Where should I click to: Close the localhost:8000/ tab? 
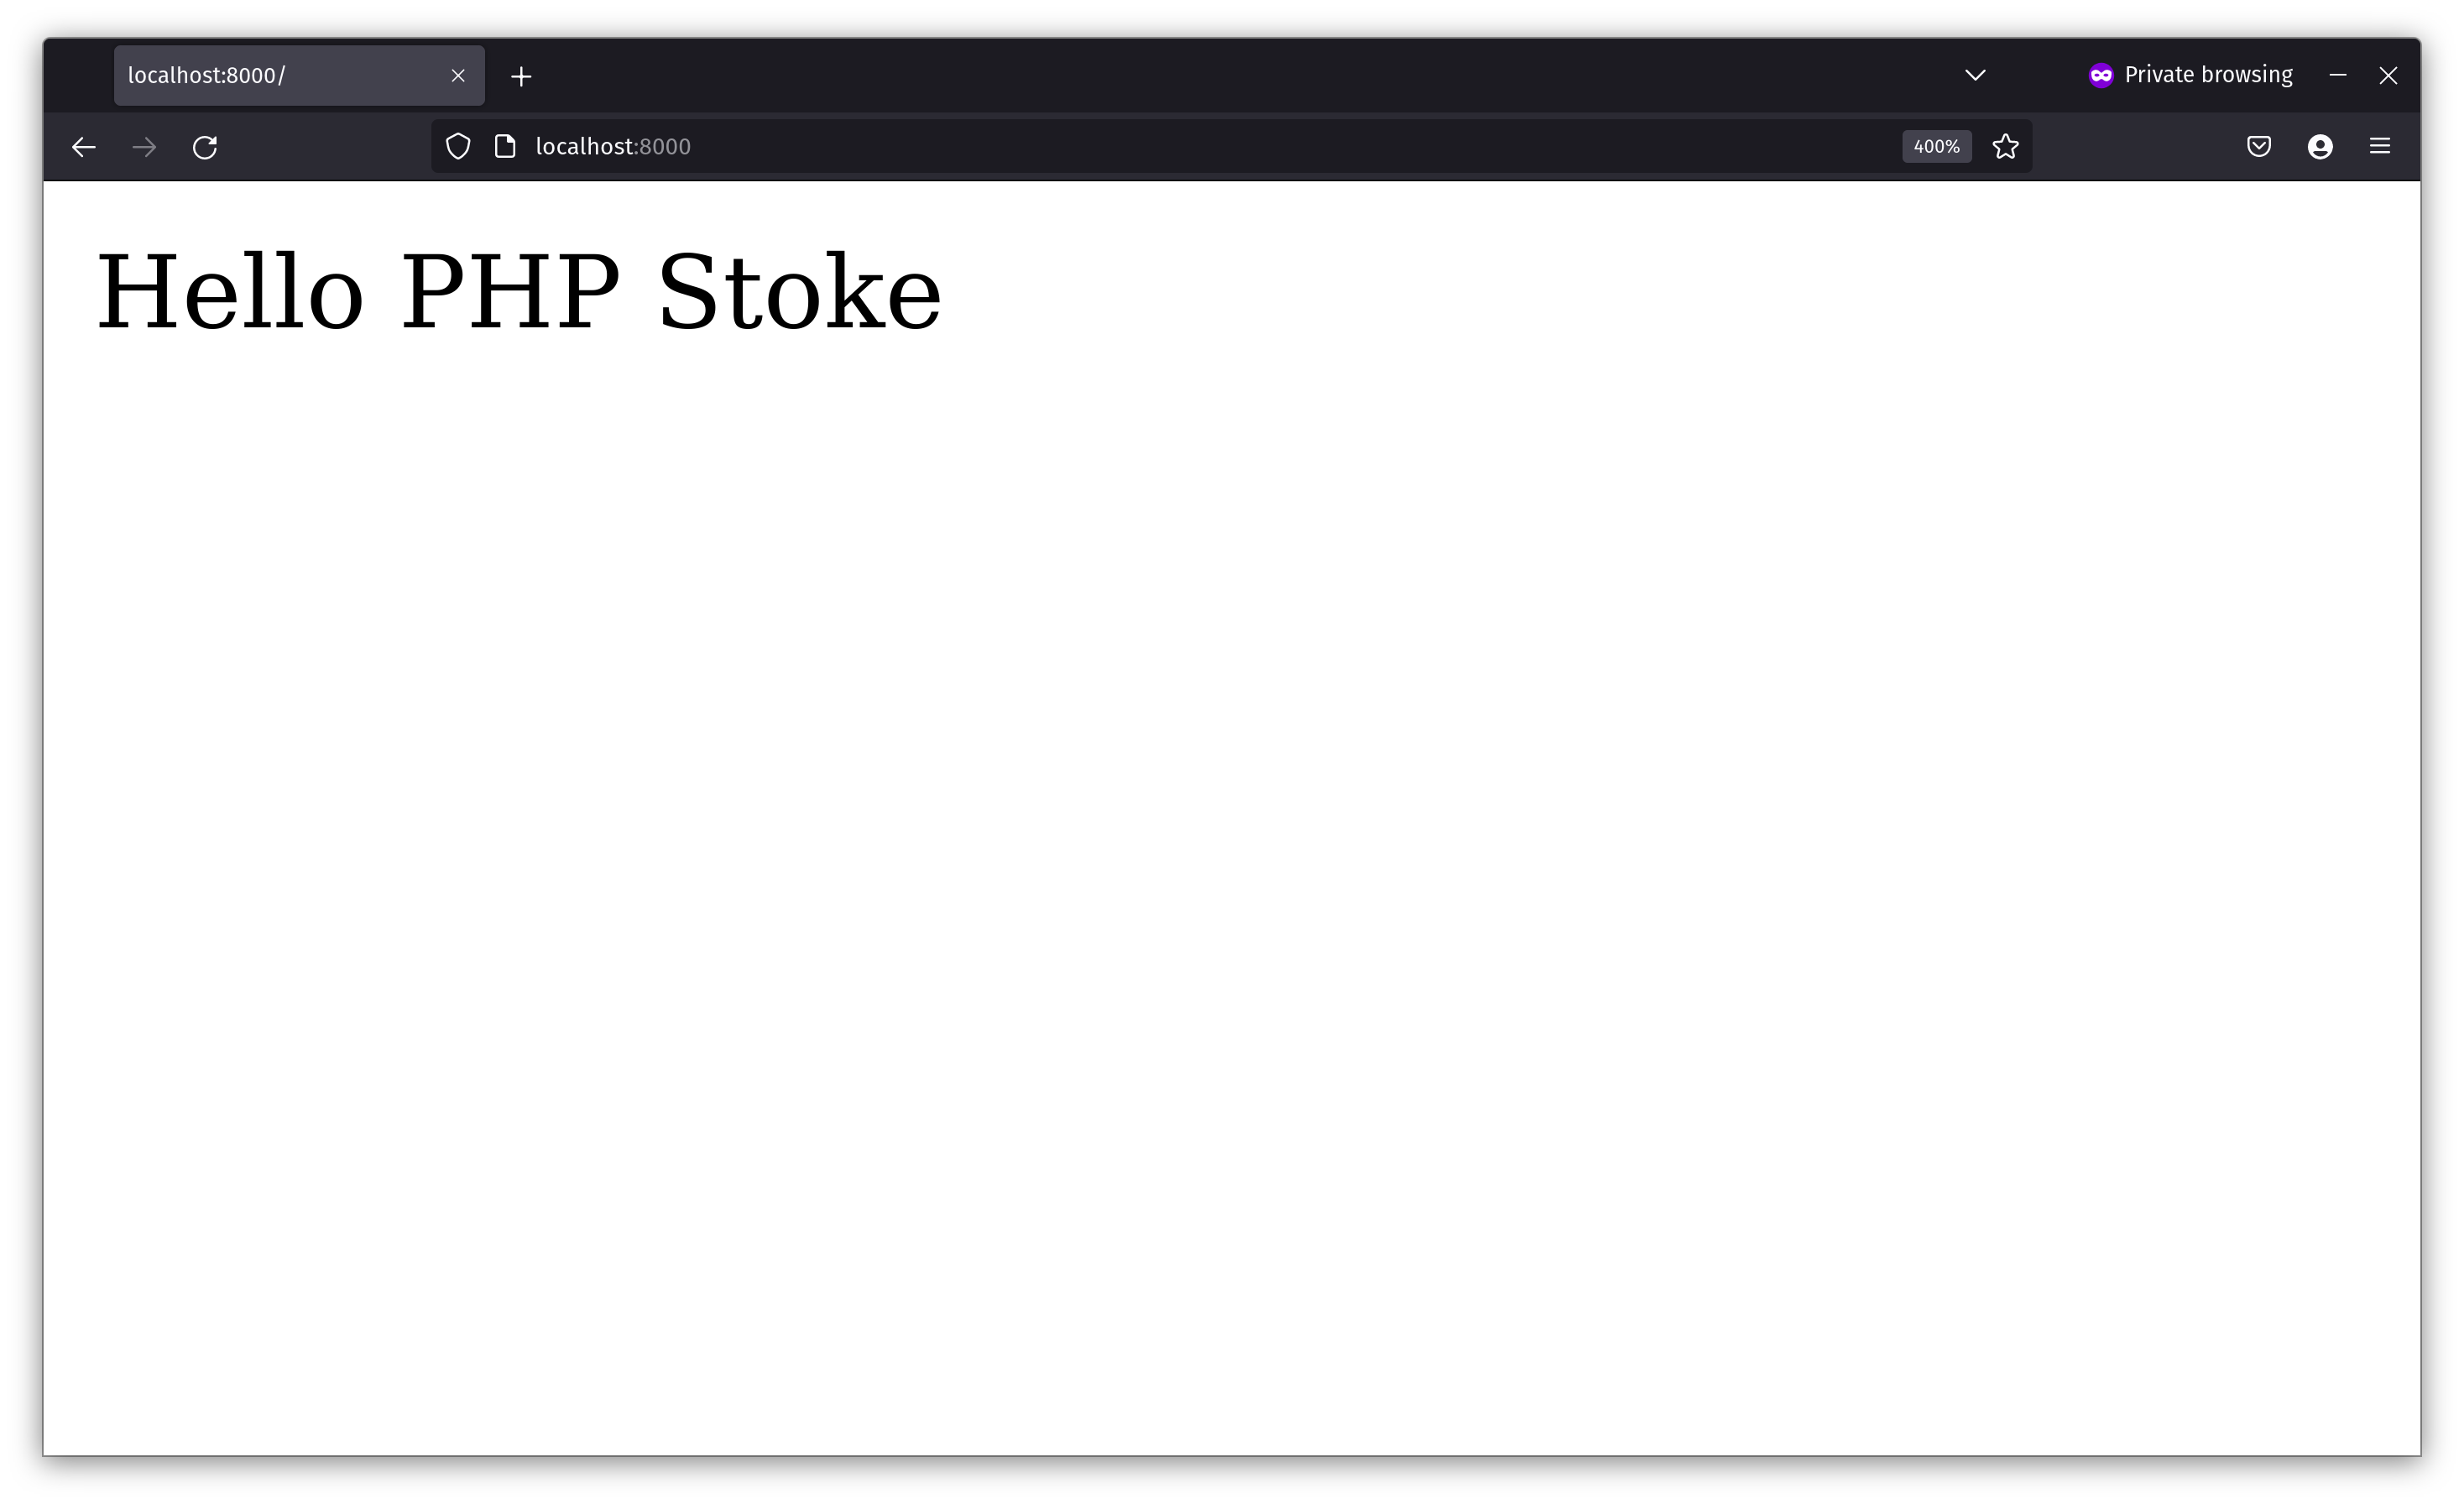[x=458, y=76]
